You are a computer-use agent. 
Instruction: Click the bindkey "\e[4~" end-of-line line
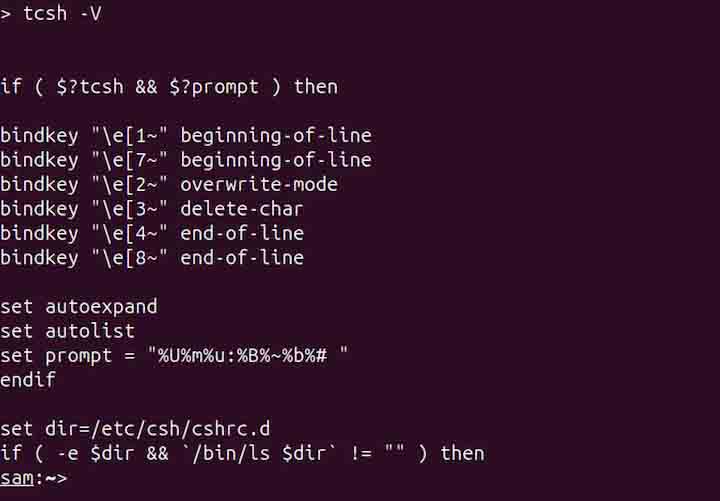point(152,233)
